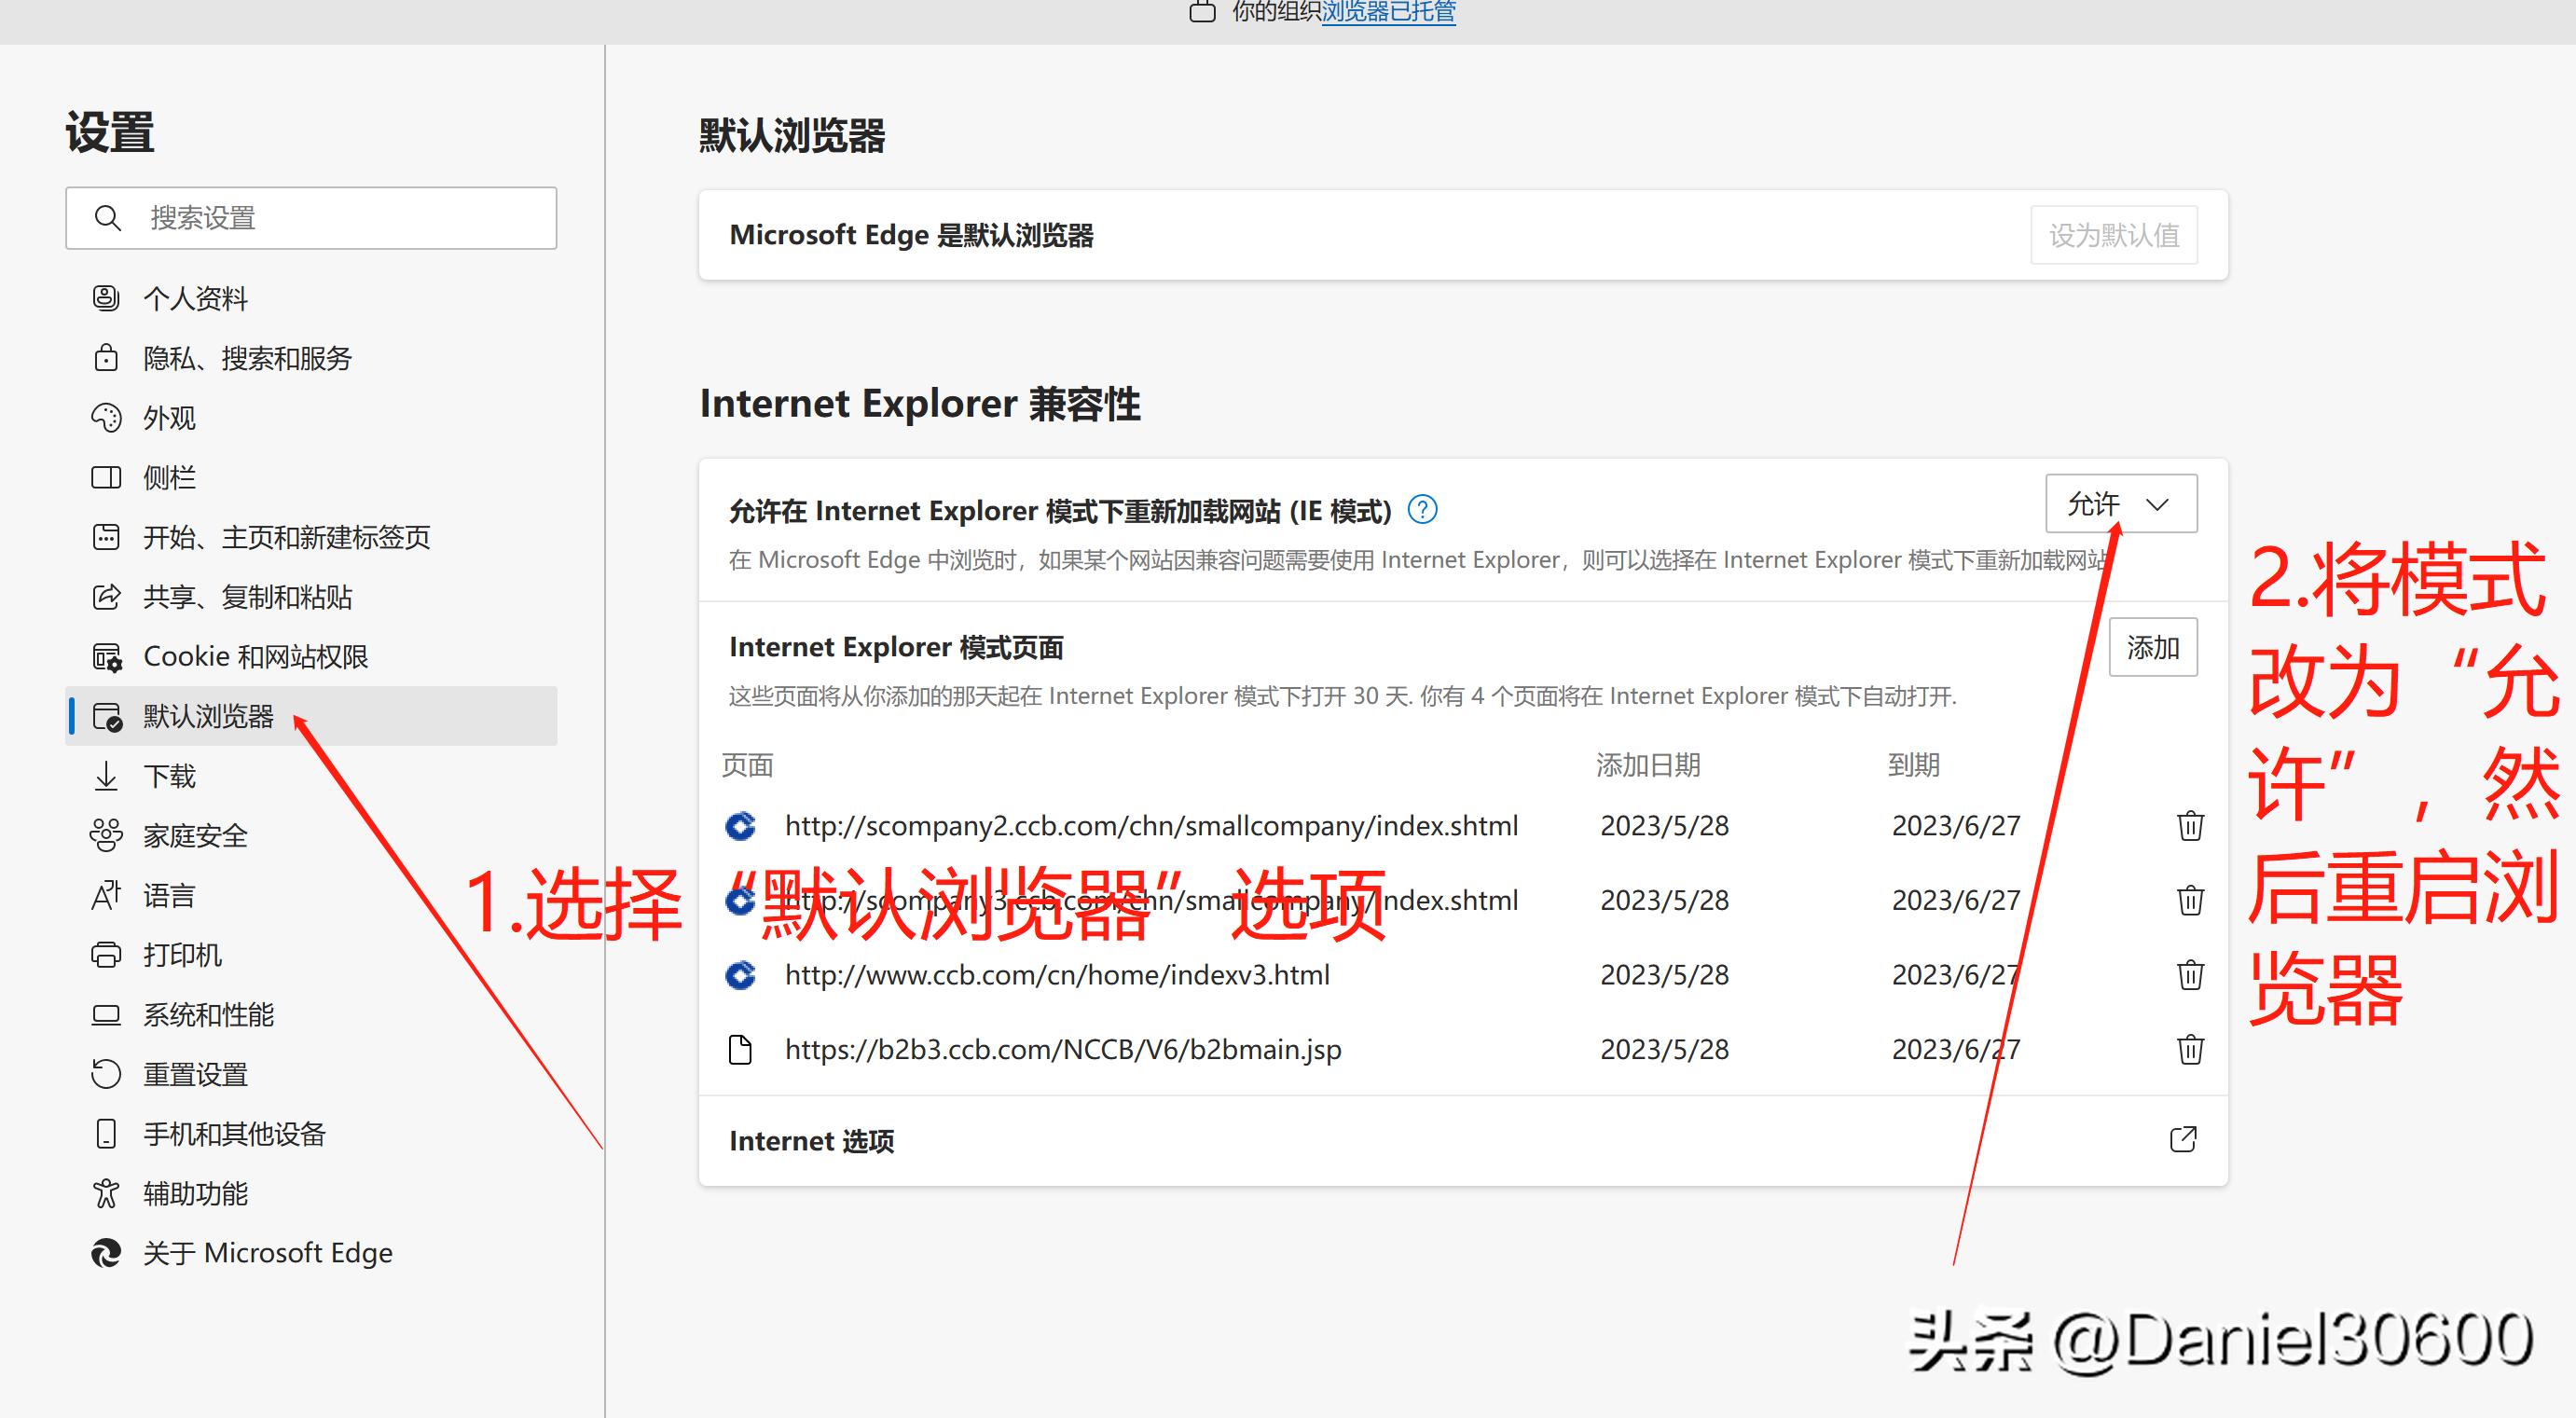Delete the http://www.ccb.com/cn/home/indexv3.html IE mode page

pos(2190,975)
